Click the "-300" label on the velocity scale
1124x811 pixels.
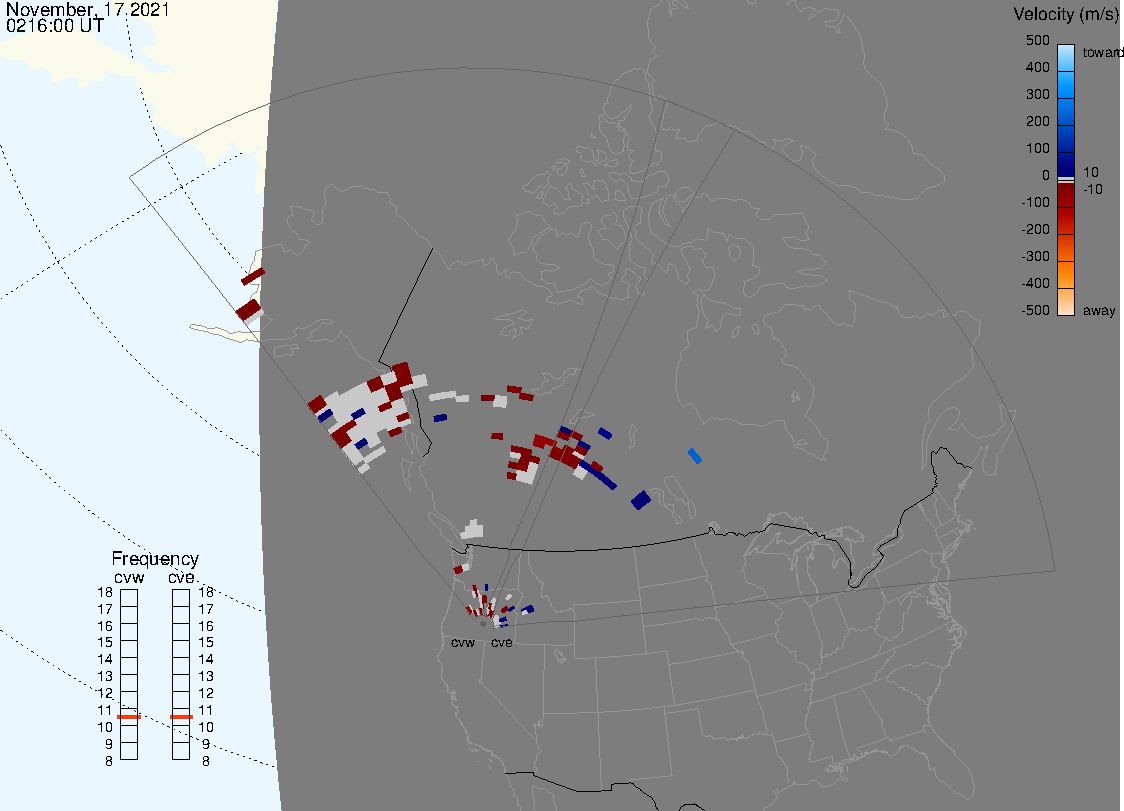[x=1035, y=257]
